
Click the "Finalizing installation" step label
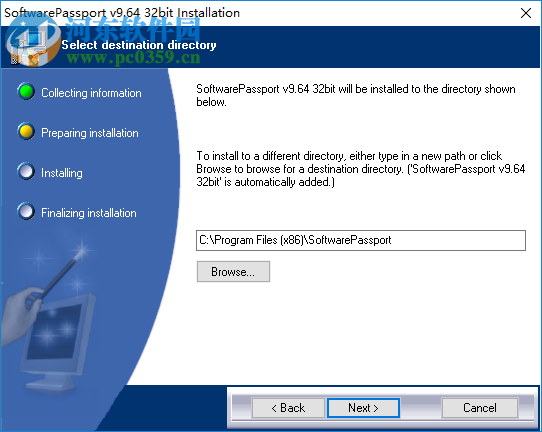pos(88,213)
